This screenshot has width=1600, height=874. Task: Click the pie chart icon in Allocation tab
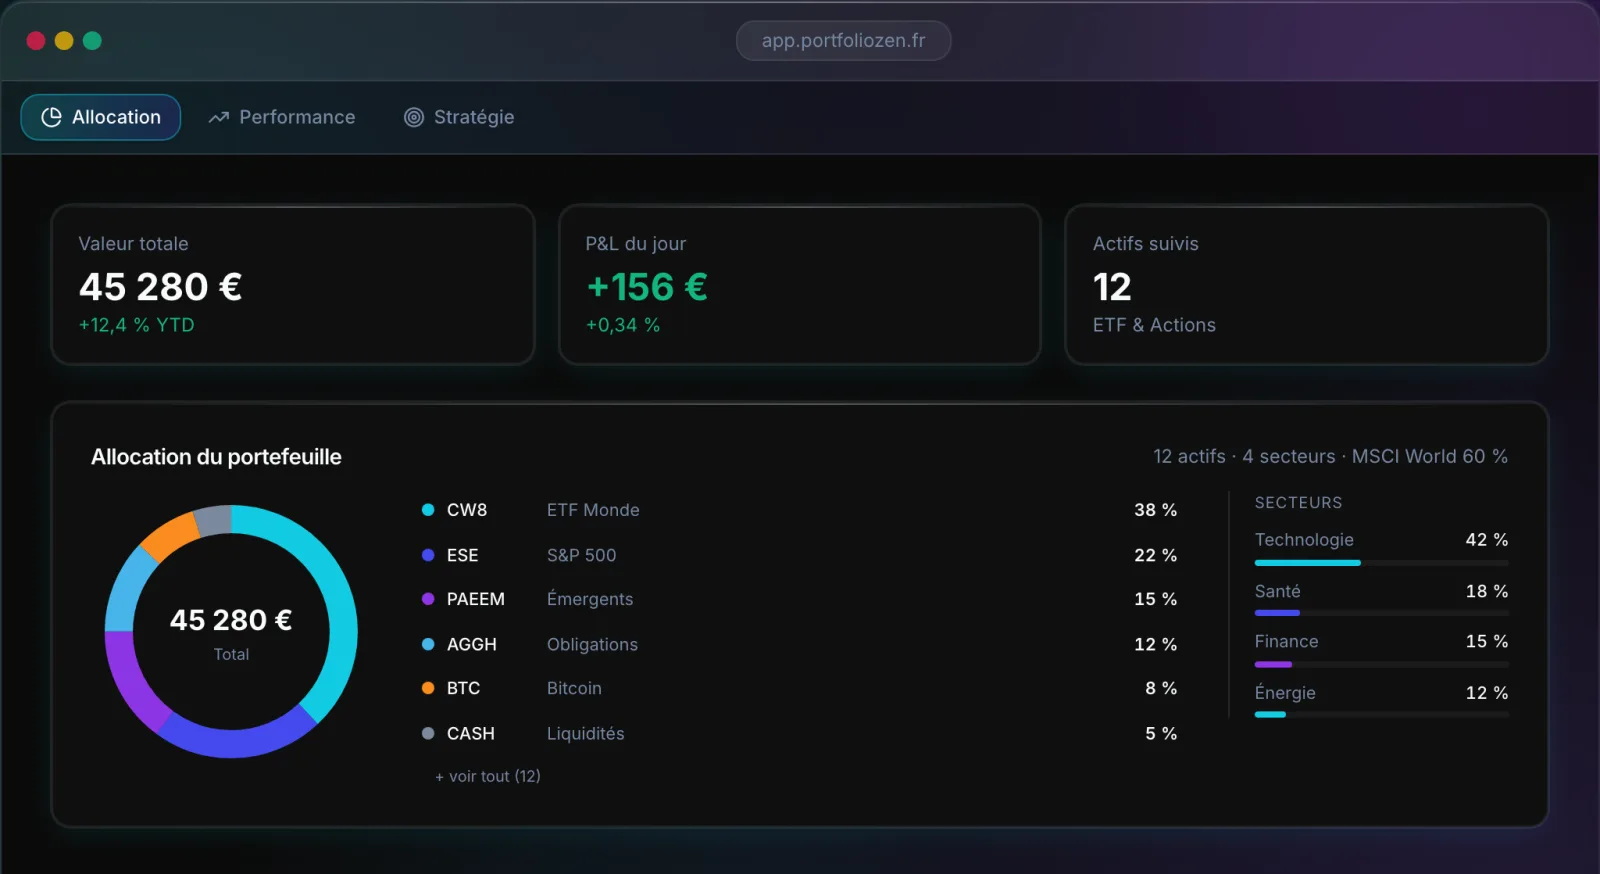[x=51, y=117]
